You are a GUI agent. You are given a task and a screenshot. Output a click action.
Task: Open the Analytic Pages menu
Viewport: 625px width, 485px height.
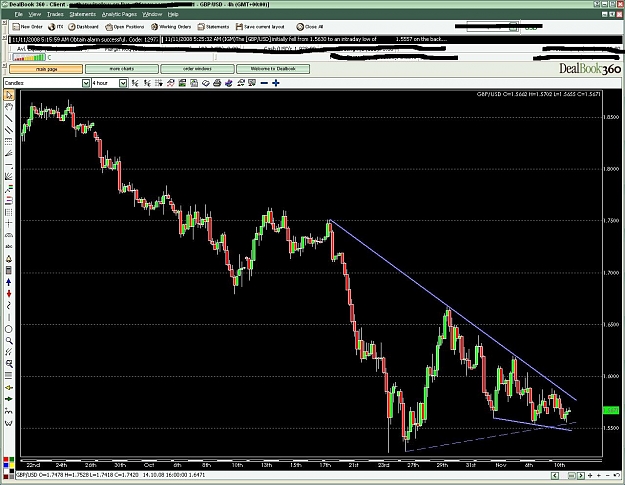(119, 14)
